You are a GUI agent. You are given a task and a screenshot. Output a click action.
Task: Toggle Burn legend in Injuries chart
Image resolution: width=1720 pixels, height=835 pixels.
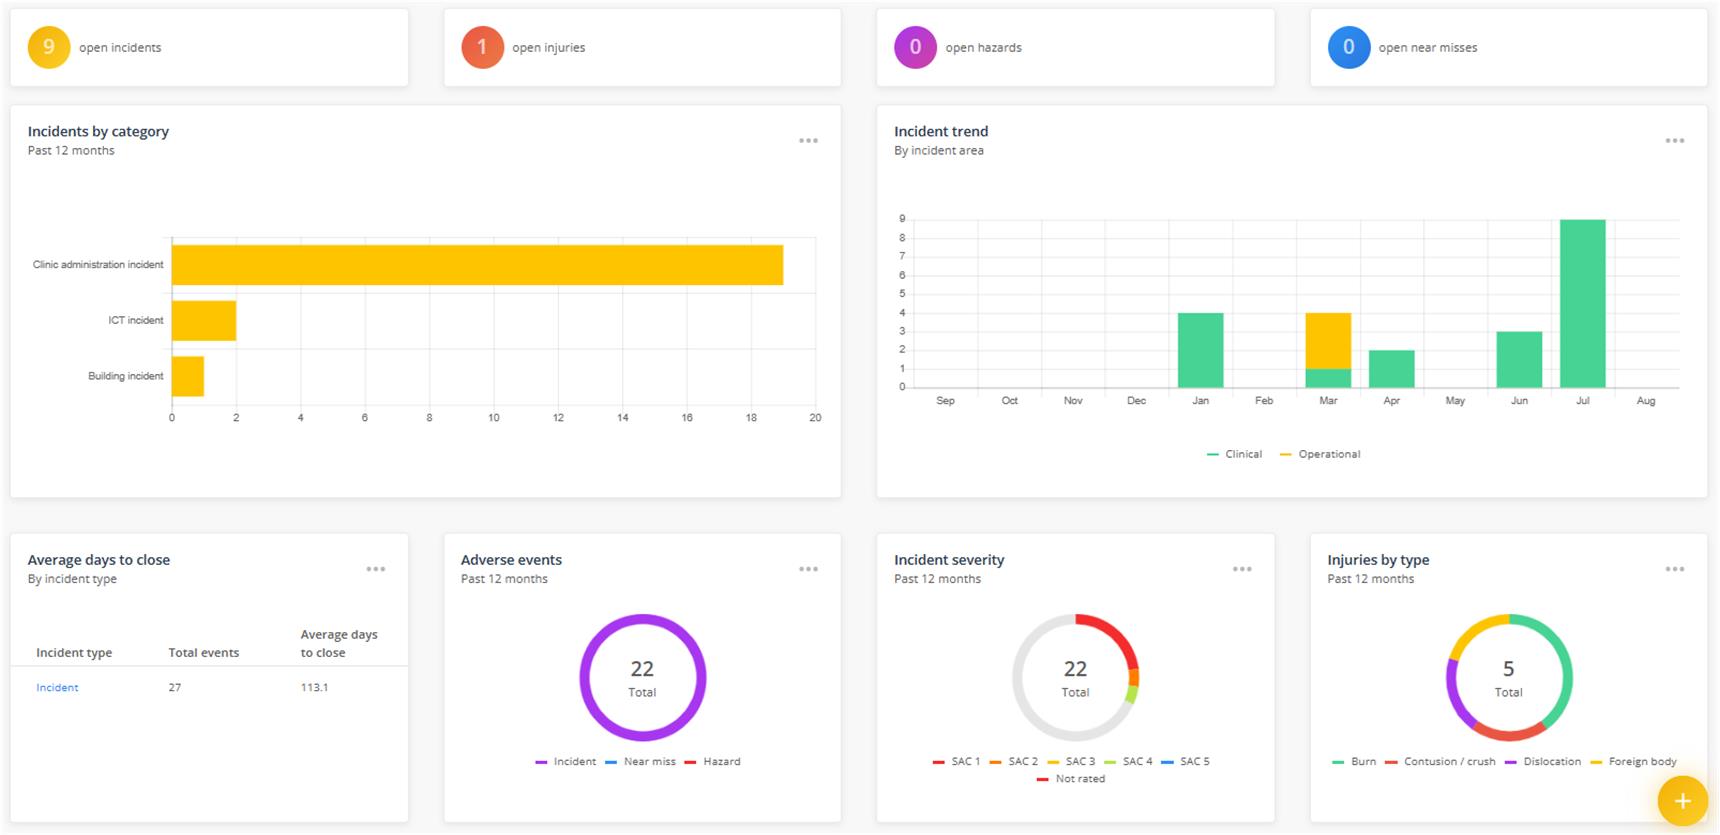[x=1355, y=762]
